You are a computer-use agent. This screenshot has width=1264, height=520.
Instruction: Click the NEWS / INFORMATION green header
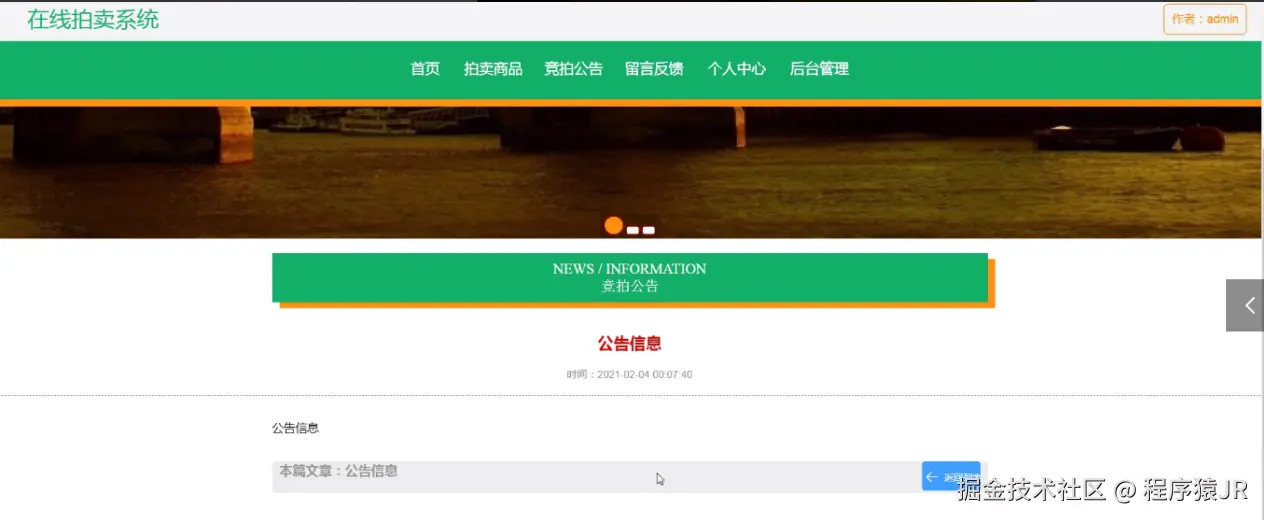coord(630,277)
